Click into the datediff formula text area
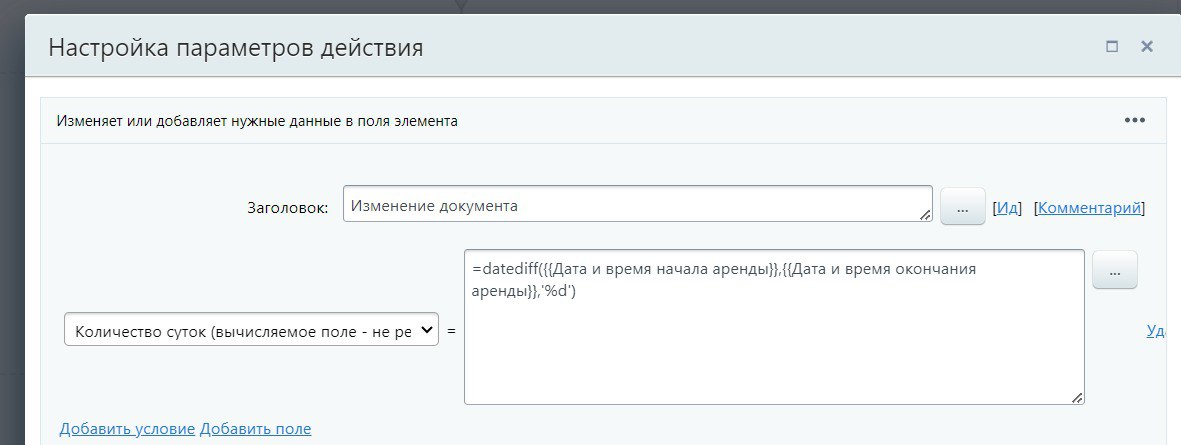Image resolution: width=1181 pixels, height=445 pixels. (773, 340)
